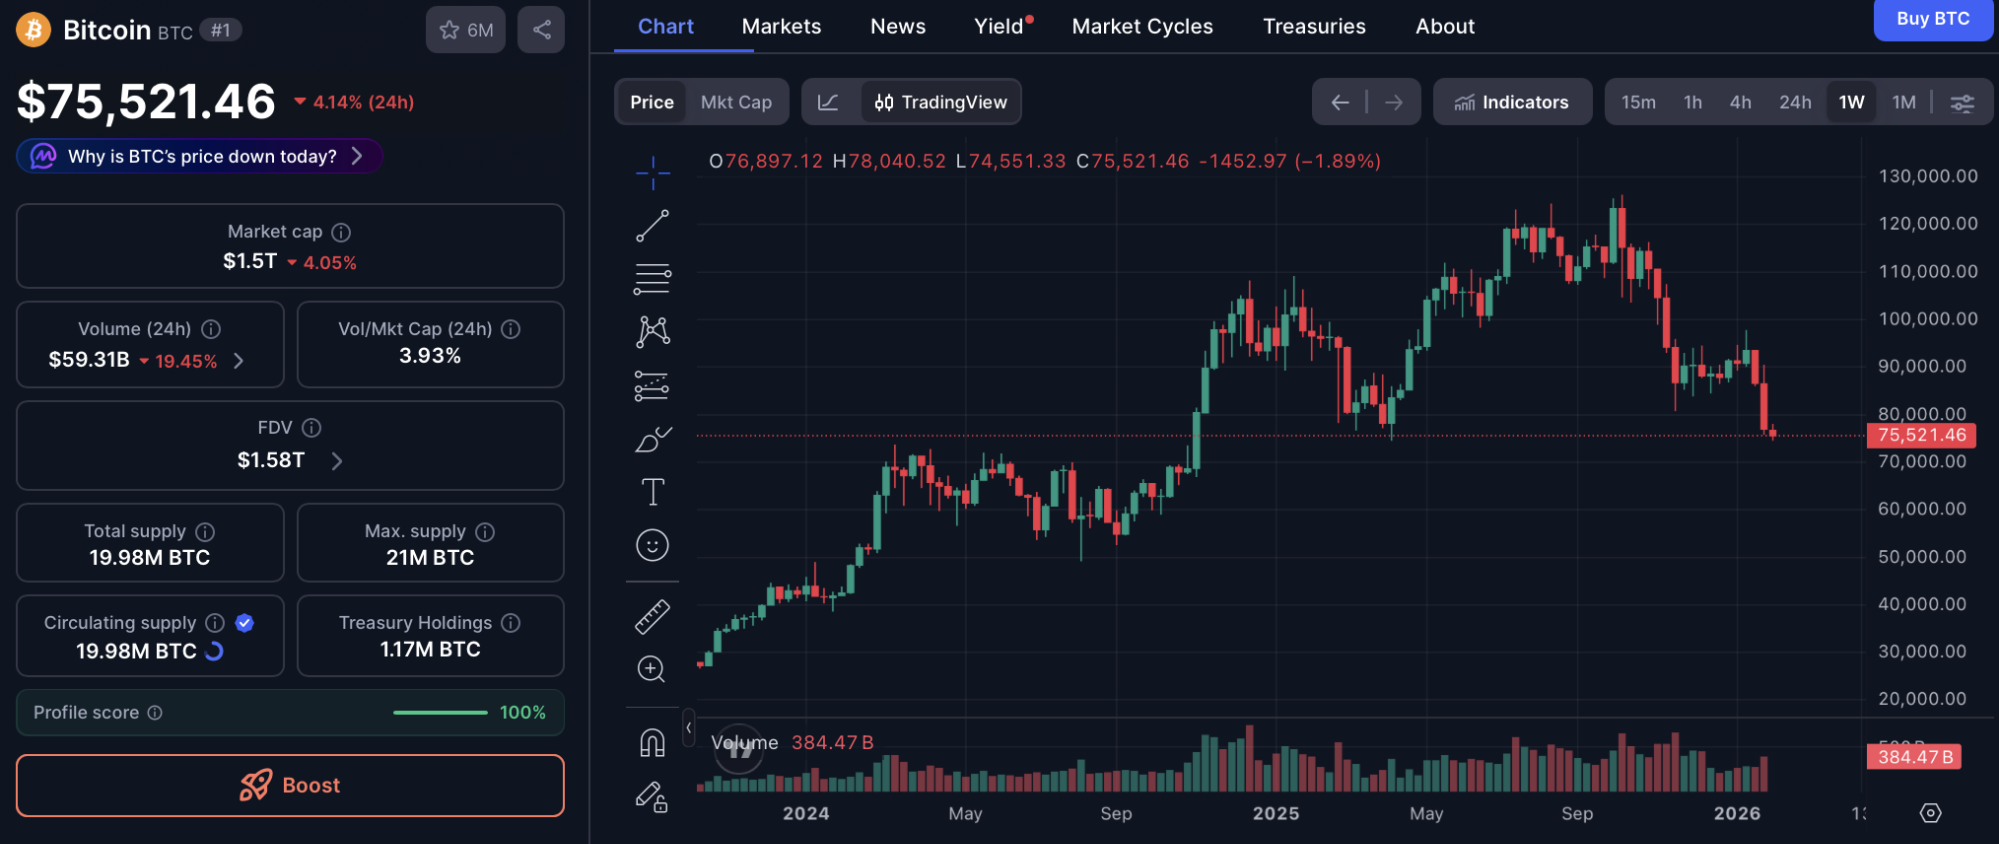1999x844 pixels.
Task: Switch to TradingView chart mode
Action: coord(941,102)
